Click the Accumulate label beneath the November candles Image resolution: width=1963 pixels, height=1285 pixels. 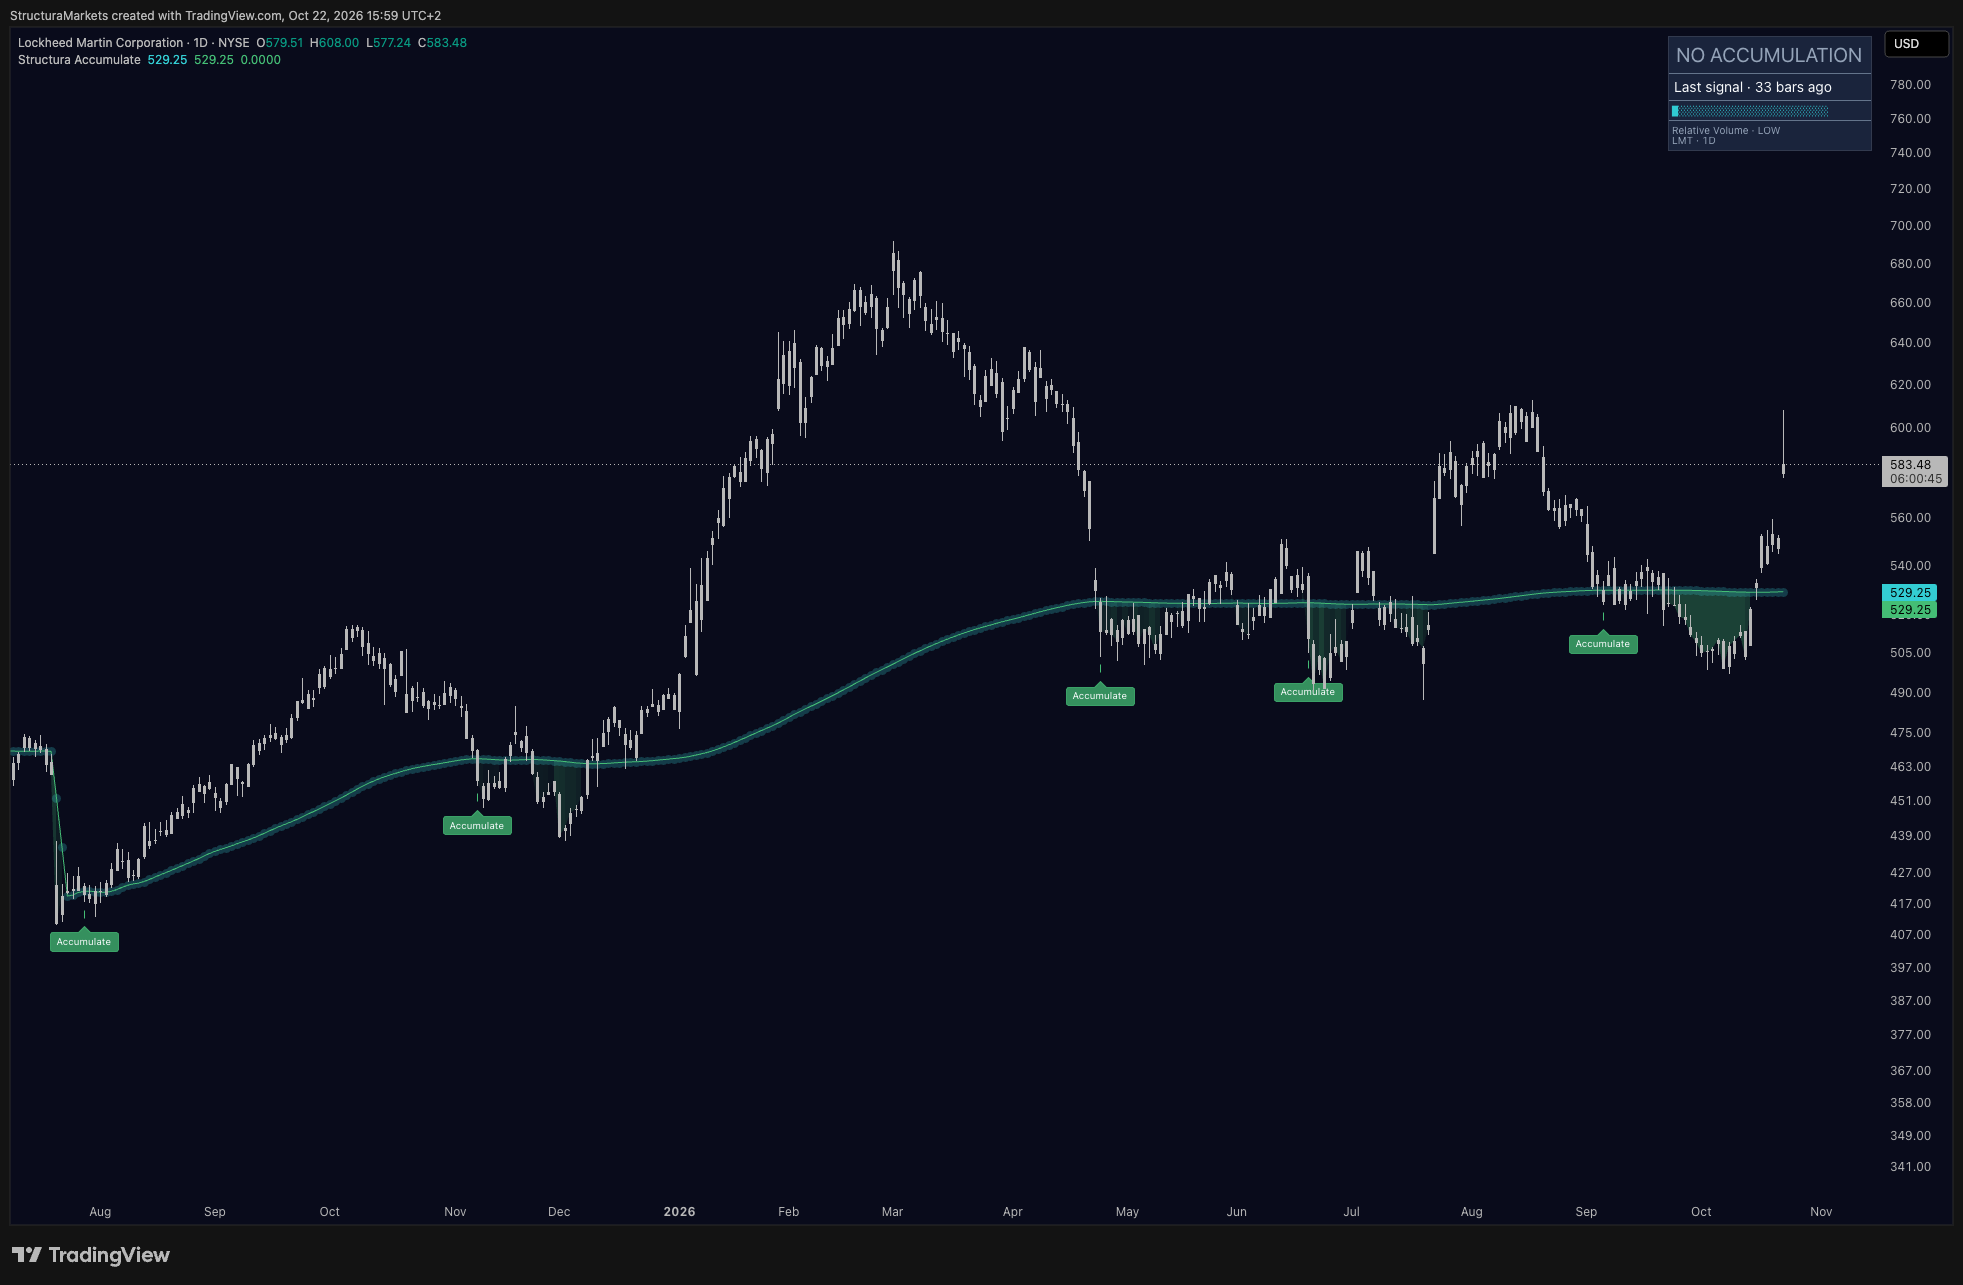[x=477, y=825]
